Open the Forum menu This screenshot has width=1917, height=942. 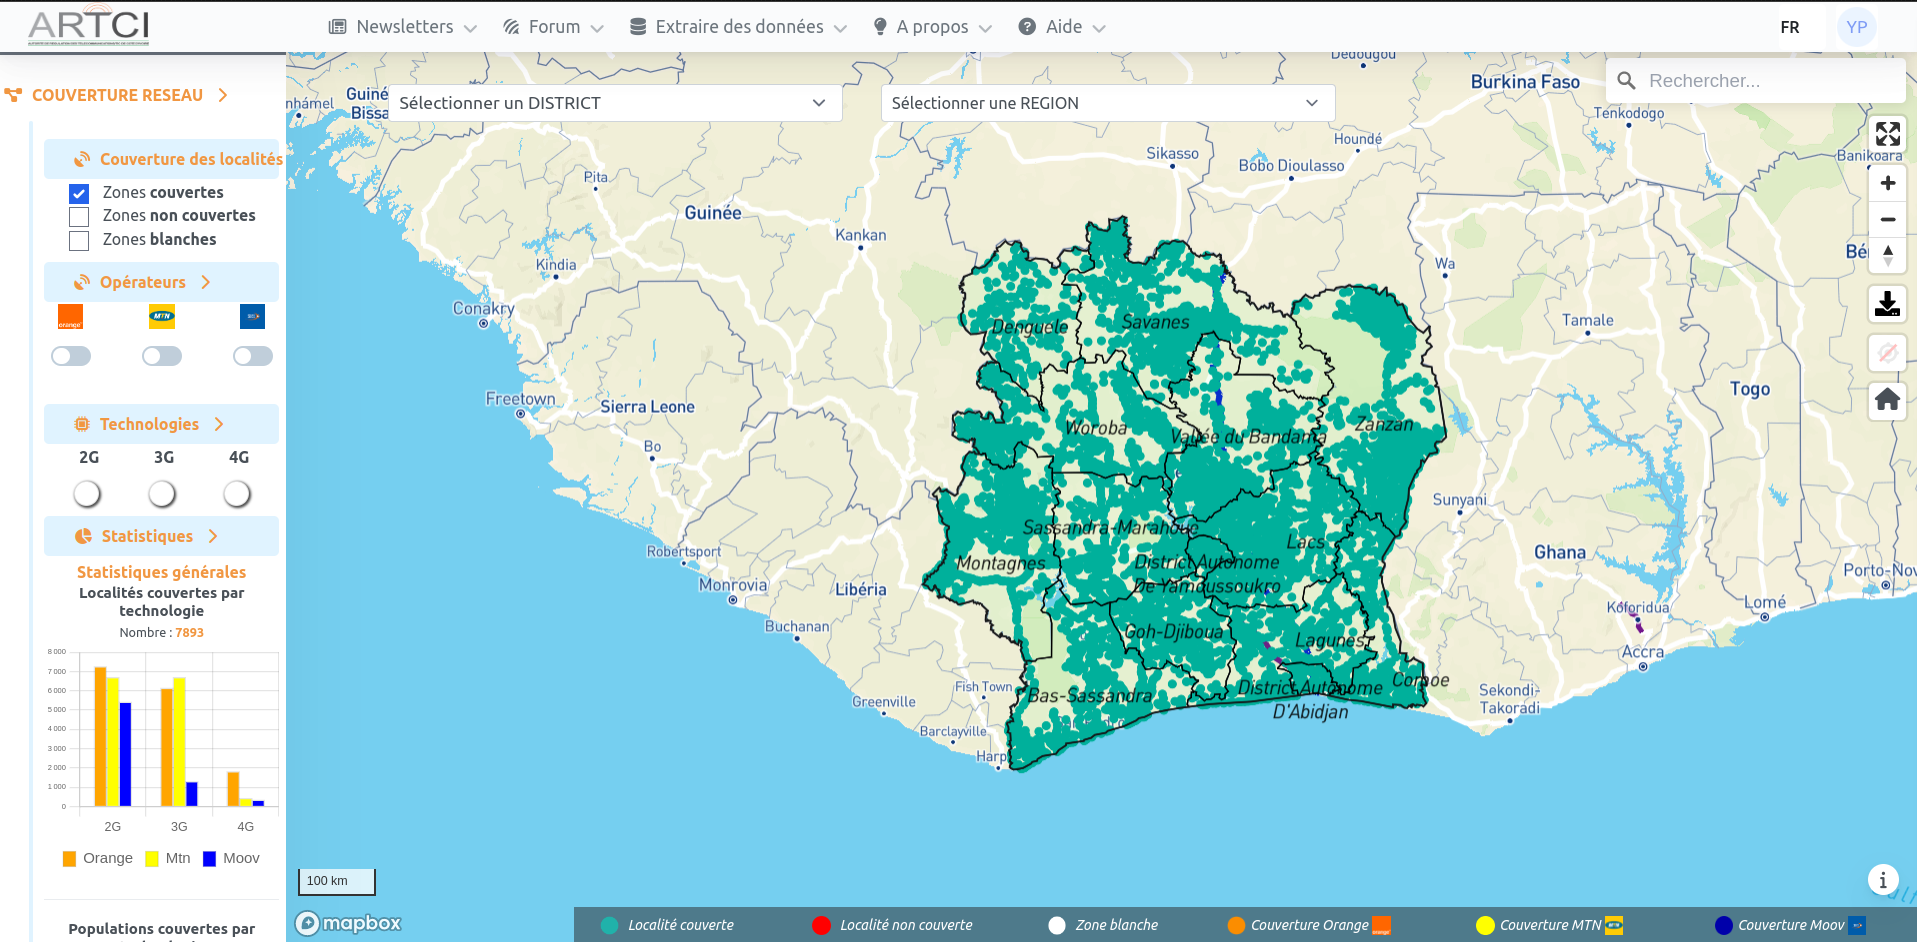[x=553, y=27]
